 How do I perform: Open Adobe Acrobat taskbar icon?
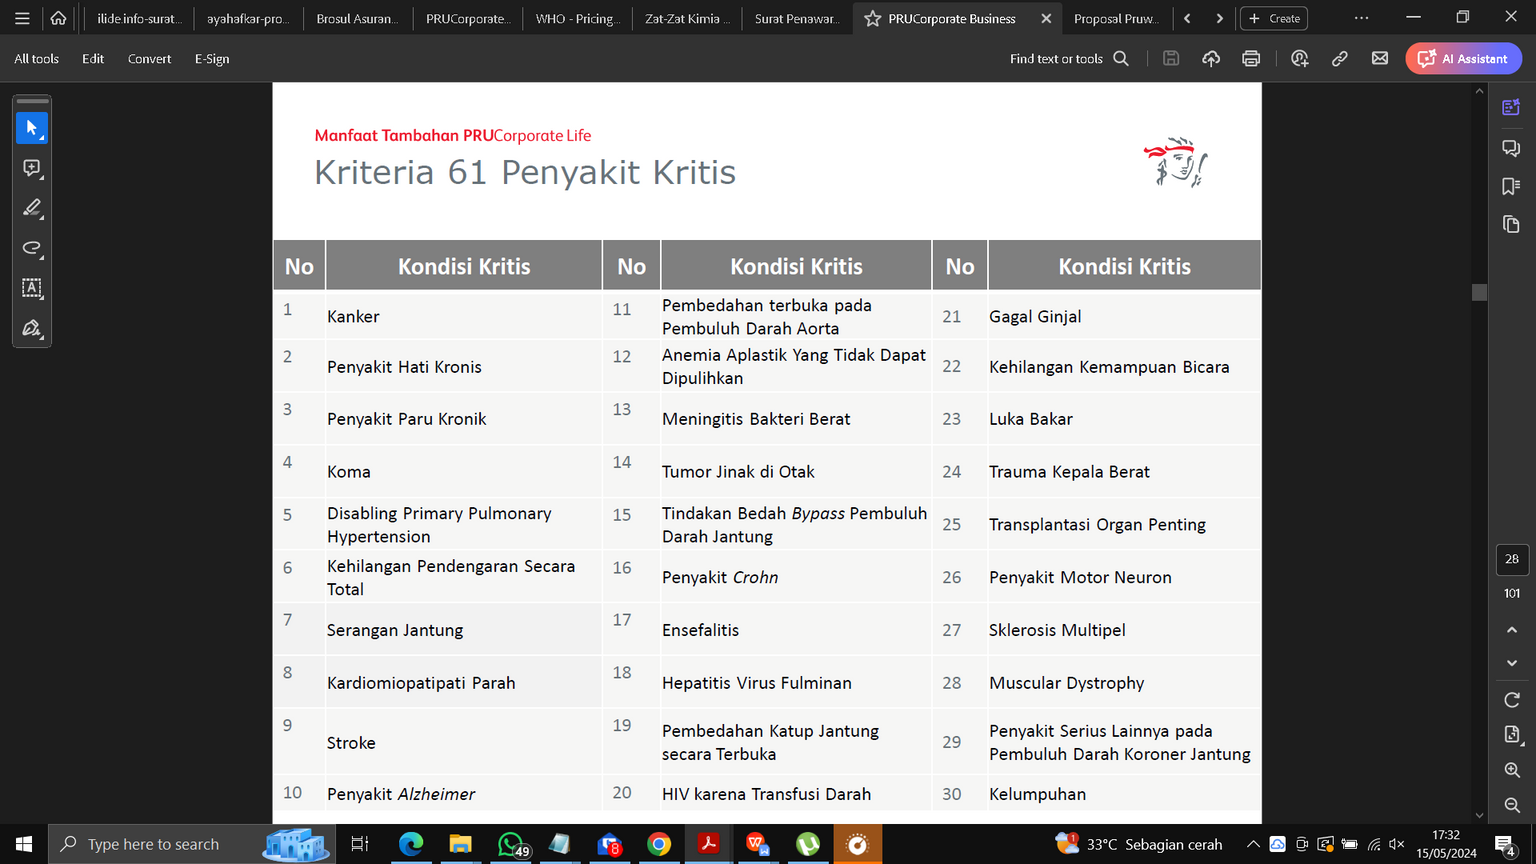pyautogui.click(x=709, y=844)
